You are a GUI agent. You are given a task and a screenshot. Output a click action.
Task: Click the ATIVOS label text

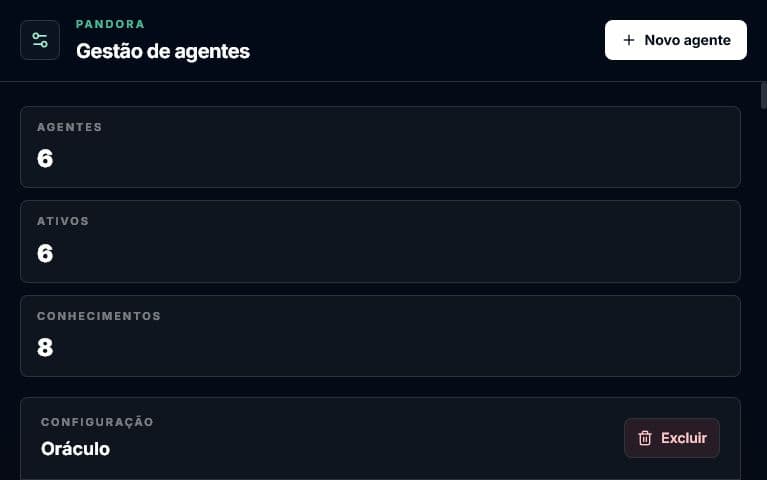click(x=63, y=221)
